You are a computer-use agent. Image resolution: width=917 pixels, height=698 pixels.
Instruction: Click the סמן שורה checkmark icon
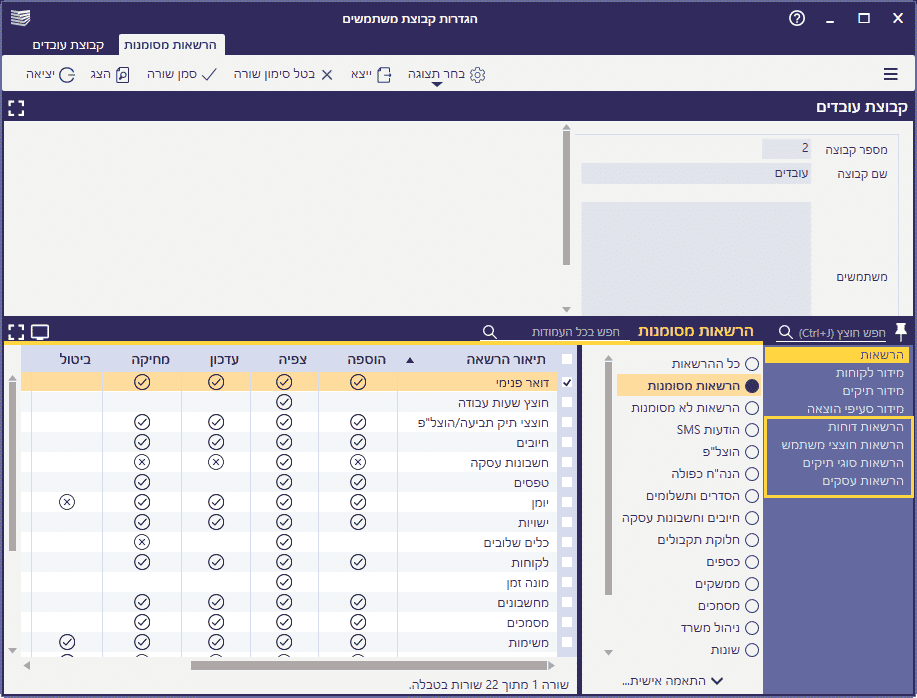[x=209, y=74]
